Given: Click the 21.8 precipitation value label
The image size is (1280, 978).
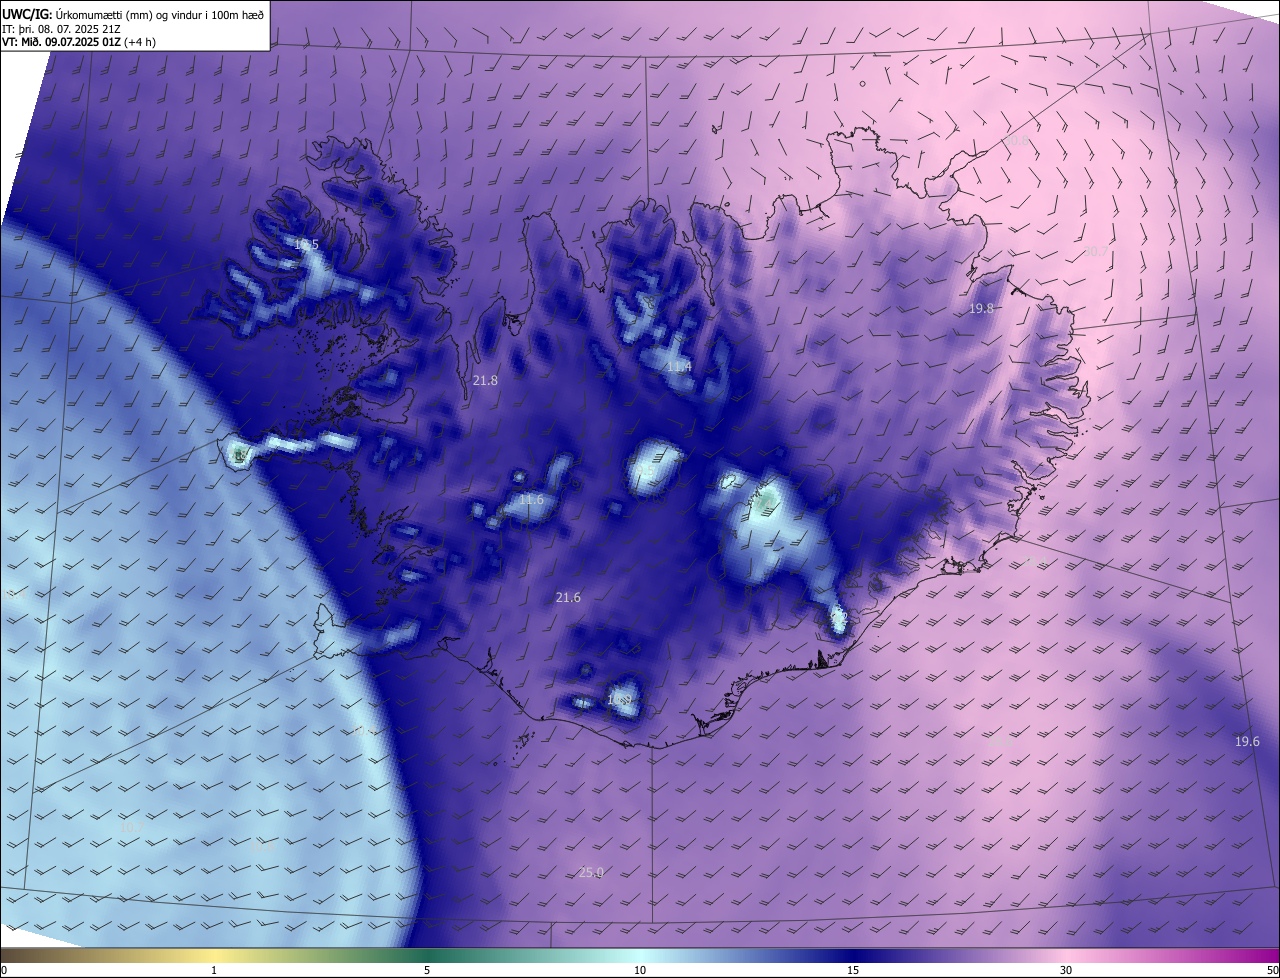Looking at the screenshot, I should (485, 380).
